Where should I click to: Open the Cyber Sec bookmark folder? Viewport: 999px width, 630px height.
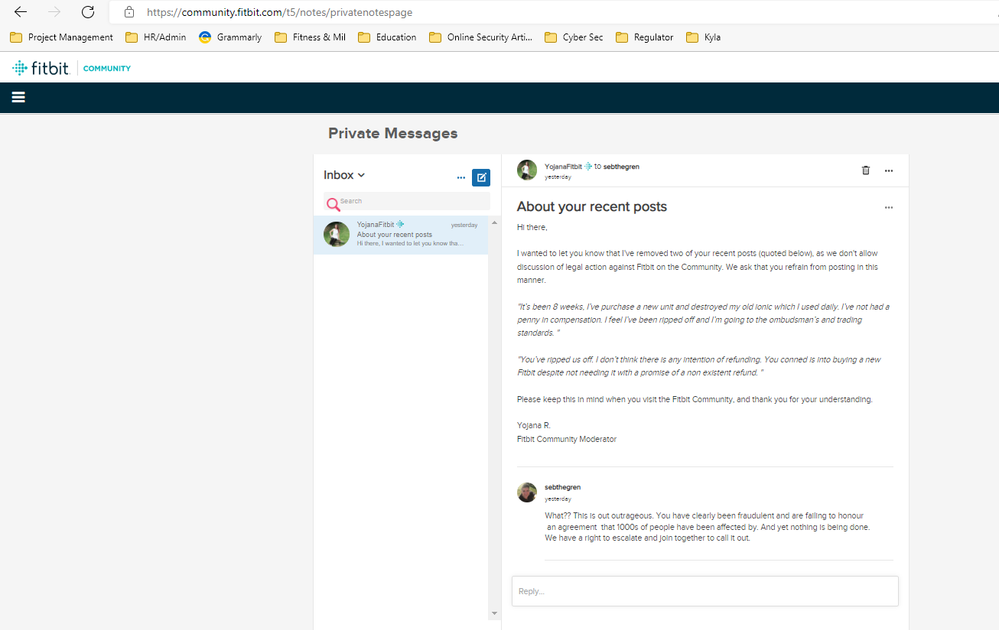[574, 38]
